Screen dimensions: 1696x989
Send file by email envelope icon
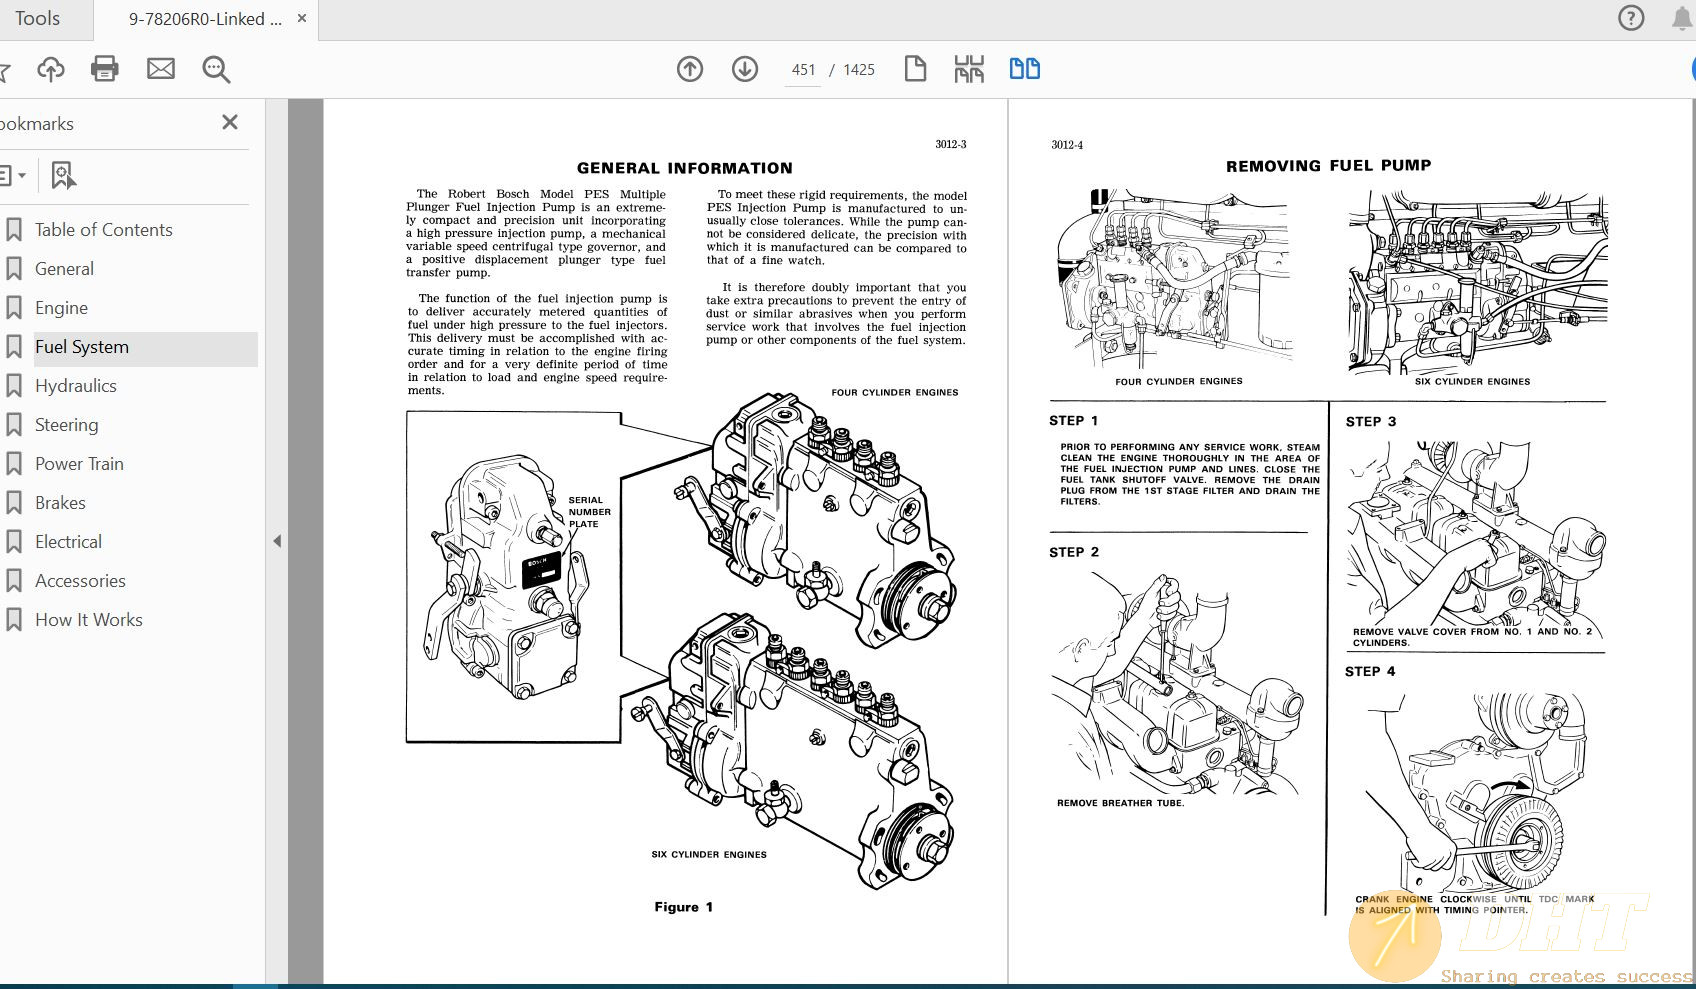click(160, 69)
